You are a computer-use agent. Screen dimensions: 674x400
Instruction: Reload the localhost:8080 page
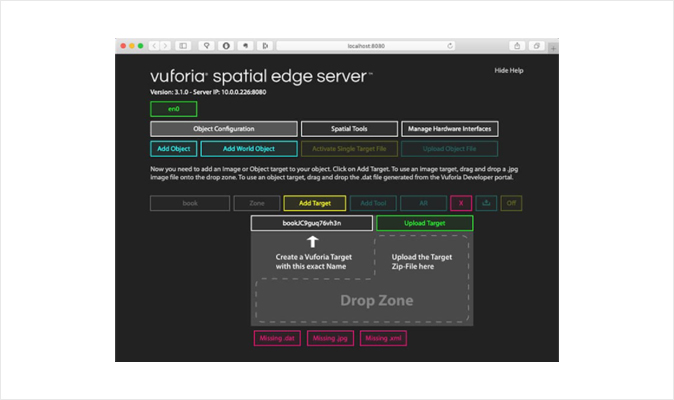450,46
